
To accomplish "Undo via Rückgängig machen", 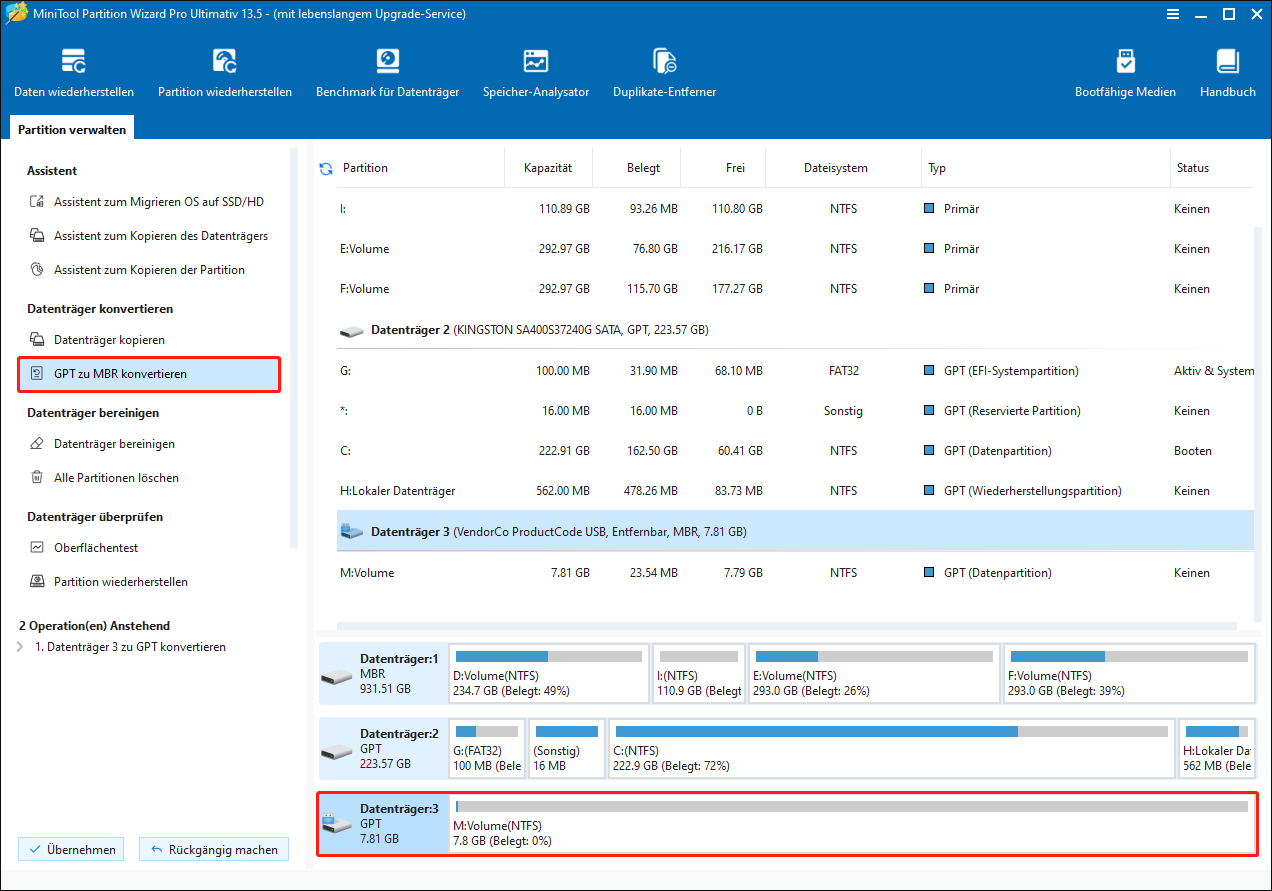I will point(213,849).
